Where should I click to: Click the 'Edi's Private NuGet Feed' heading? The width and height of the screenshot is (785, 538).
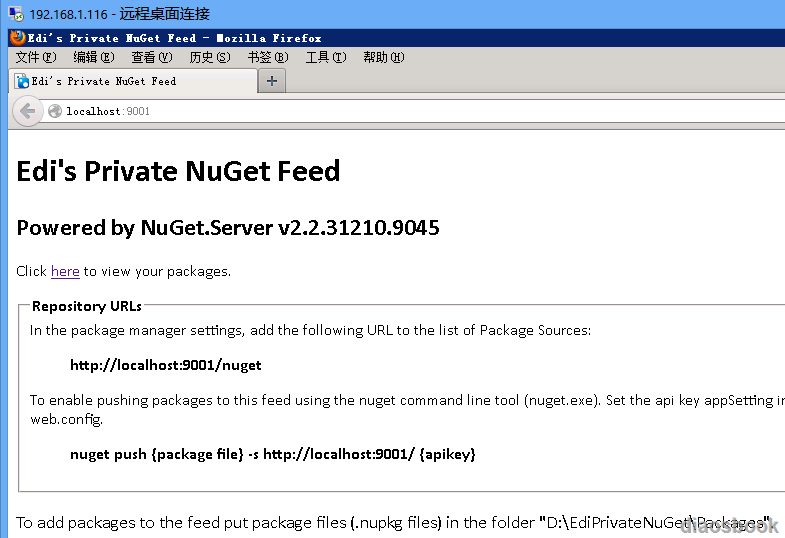178,171
